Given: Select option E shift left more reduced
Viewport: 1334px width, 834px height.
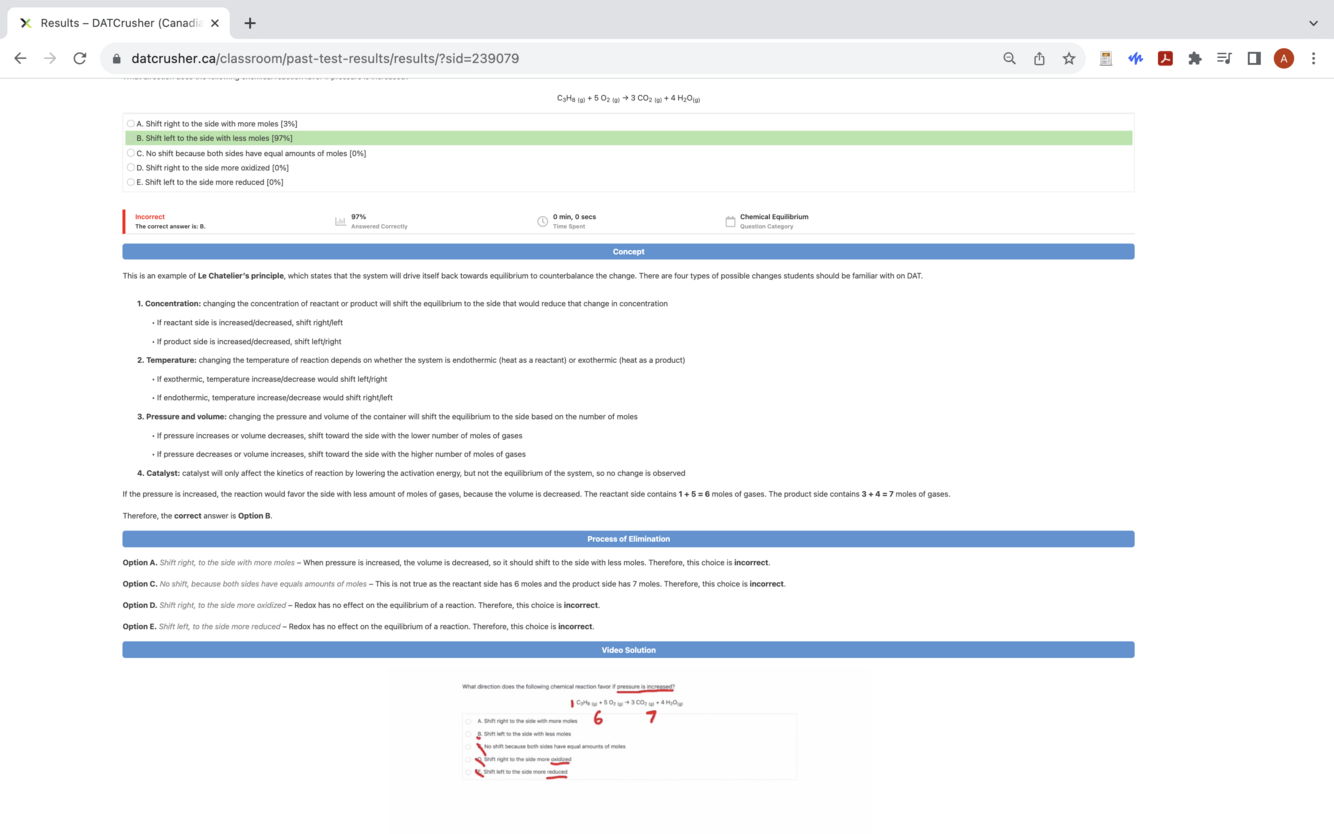Looking at the screenshot, I should tap(130, 182).
